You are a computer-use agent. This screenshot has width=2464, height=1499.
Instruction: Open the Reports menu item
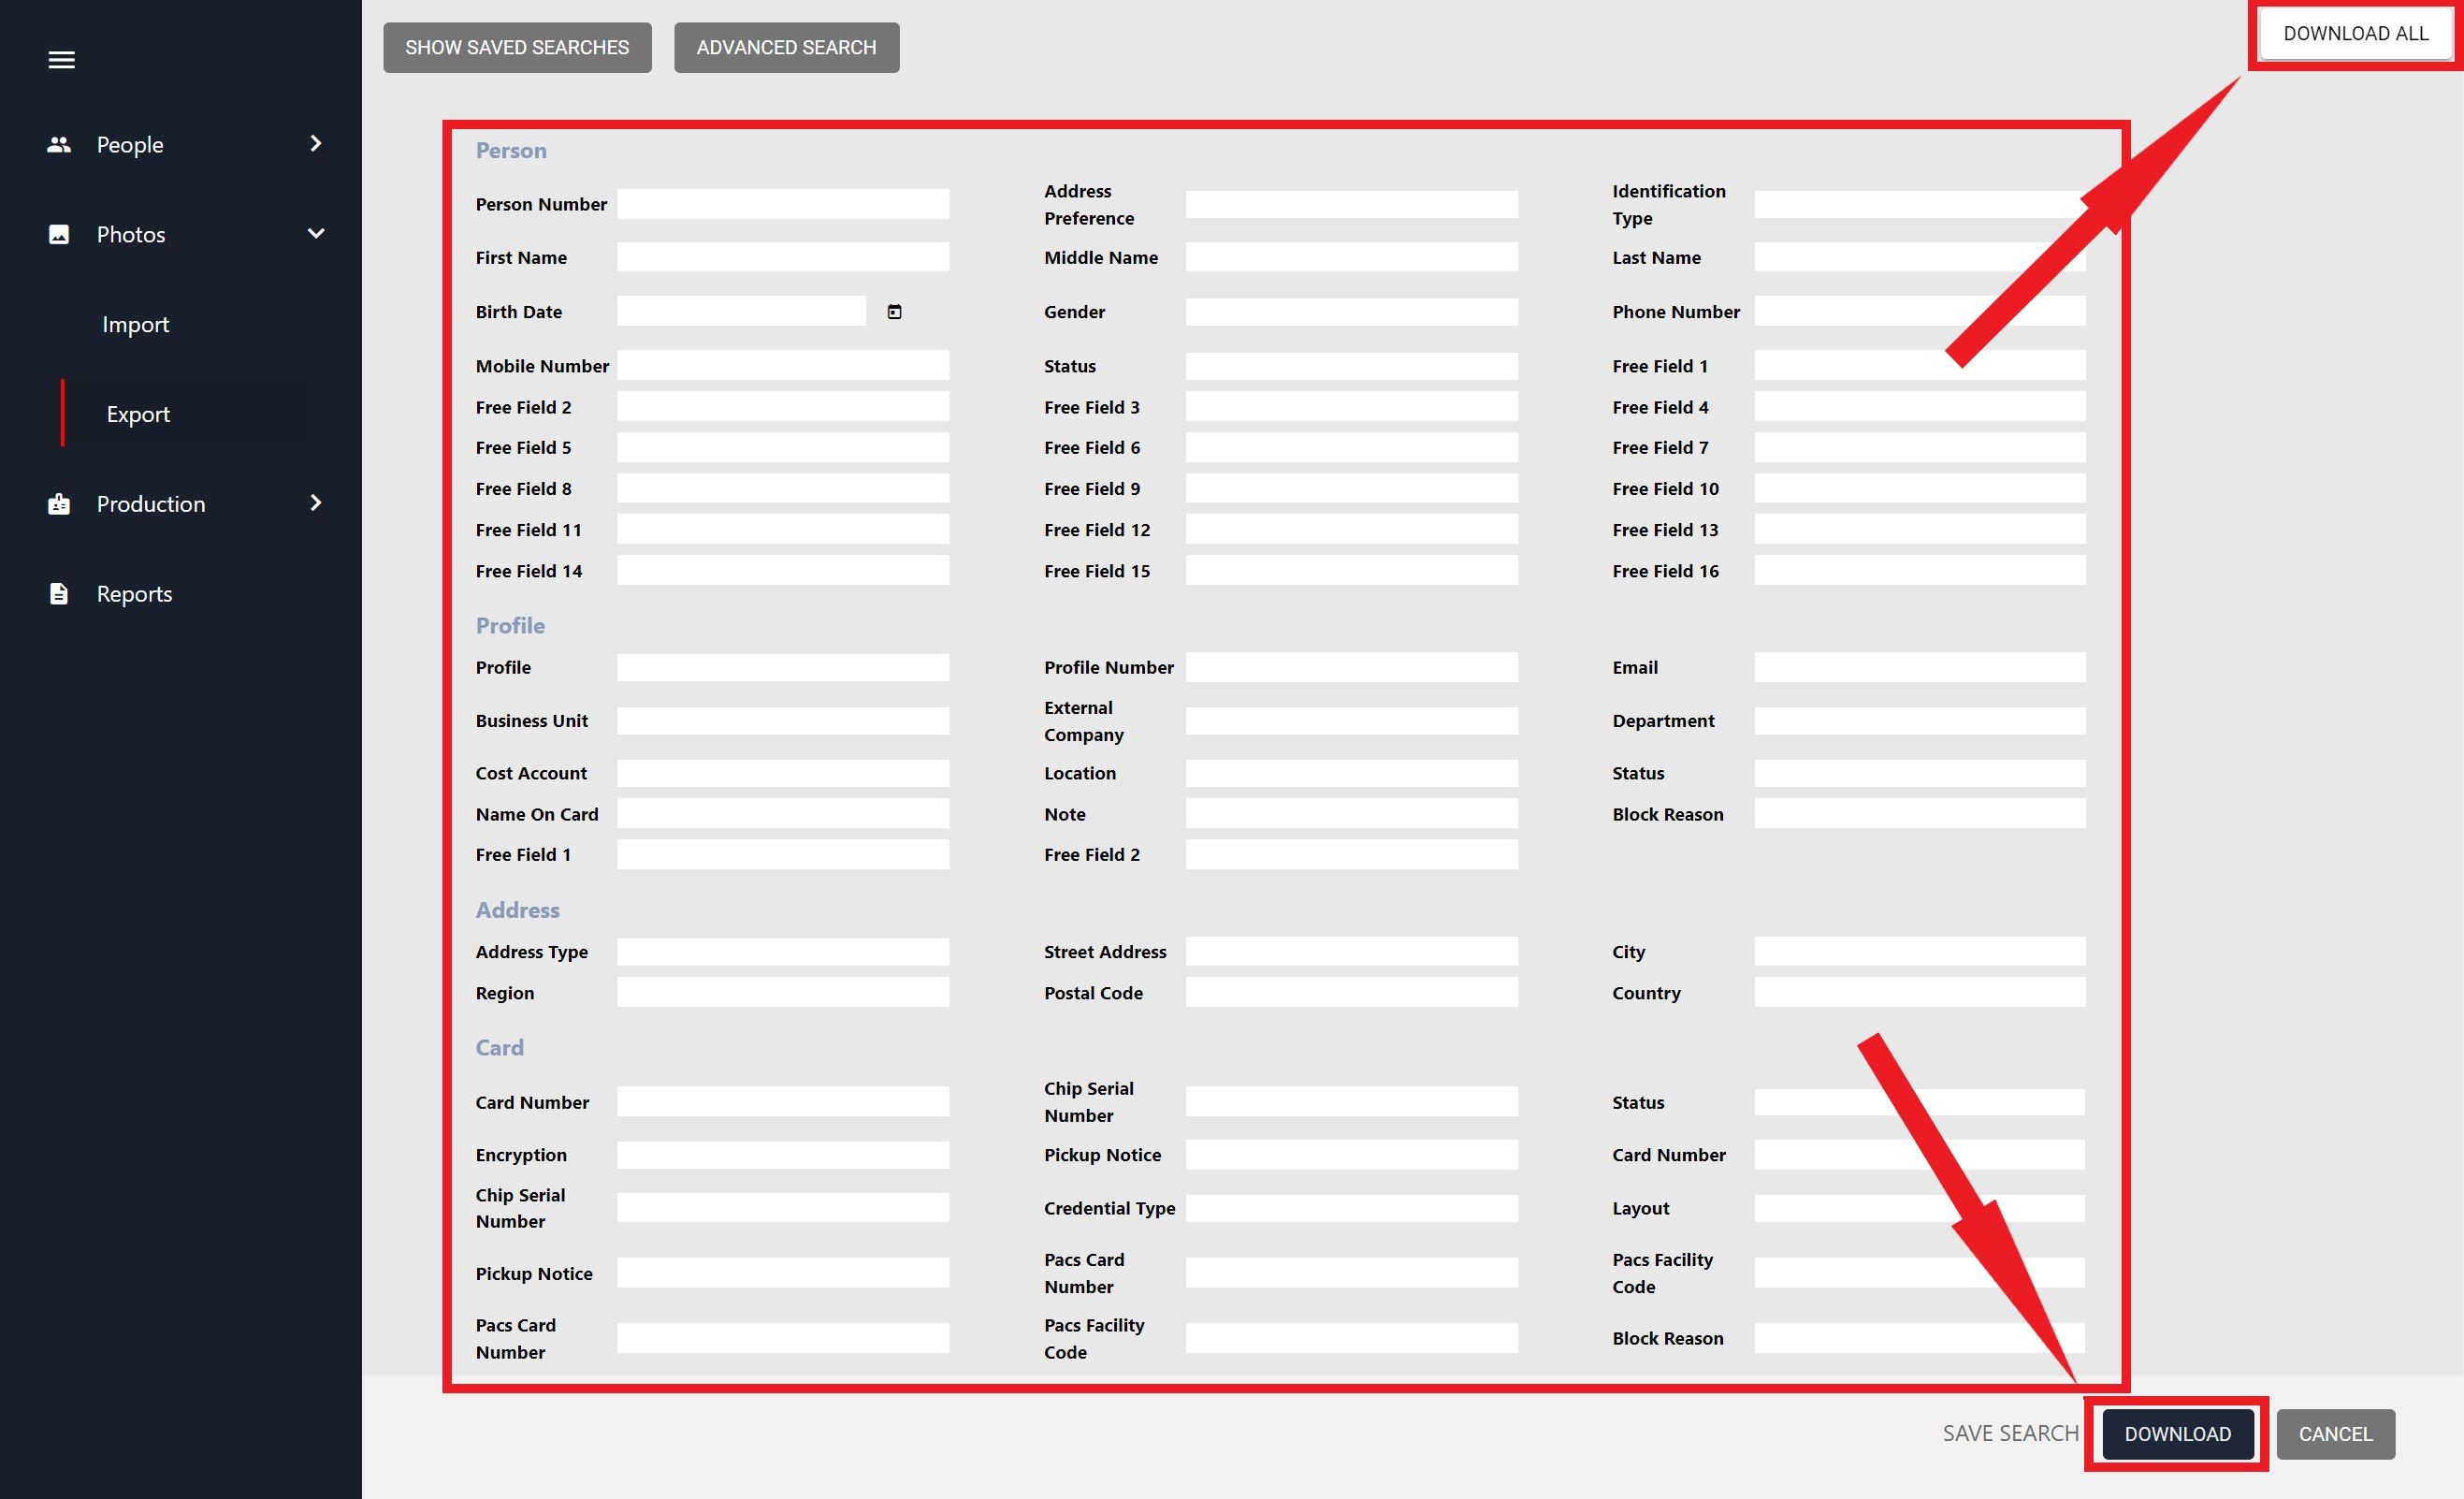(x=134, y=593)
